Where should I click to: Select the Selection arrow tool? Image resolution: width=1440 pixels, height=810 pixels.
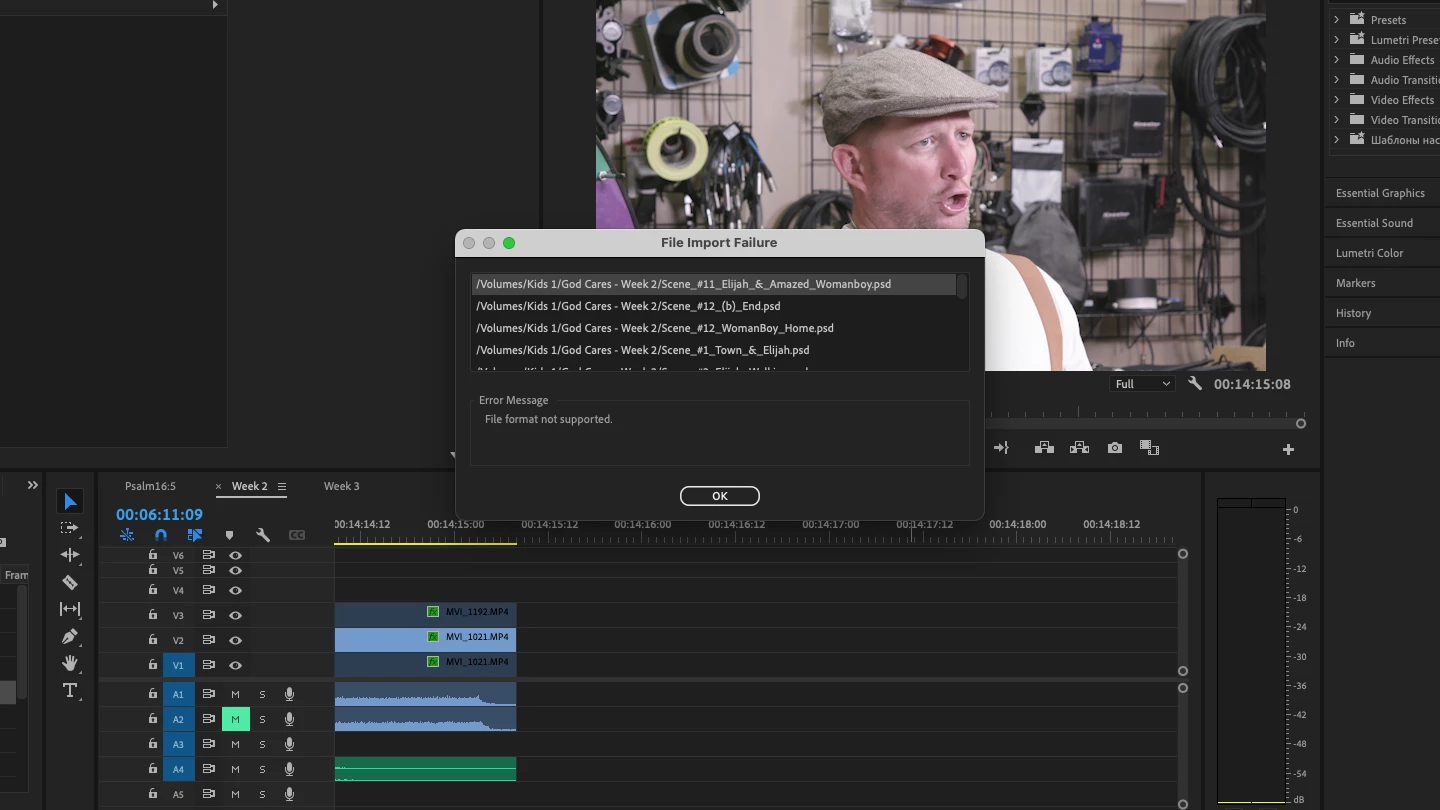point(70,501)
